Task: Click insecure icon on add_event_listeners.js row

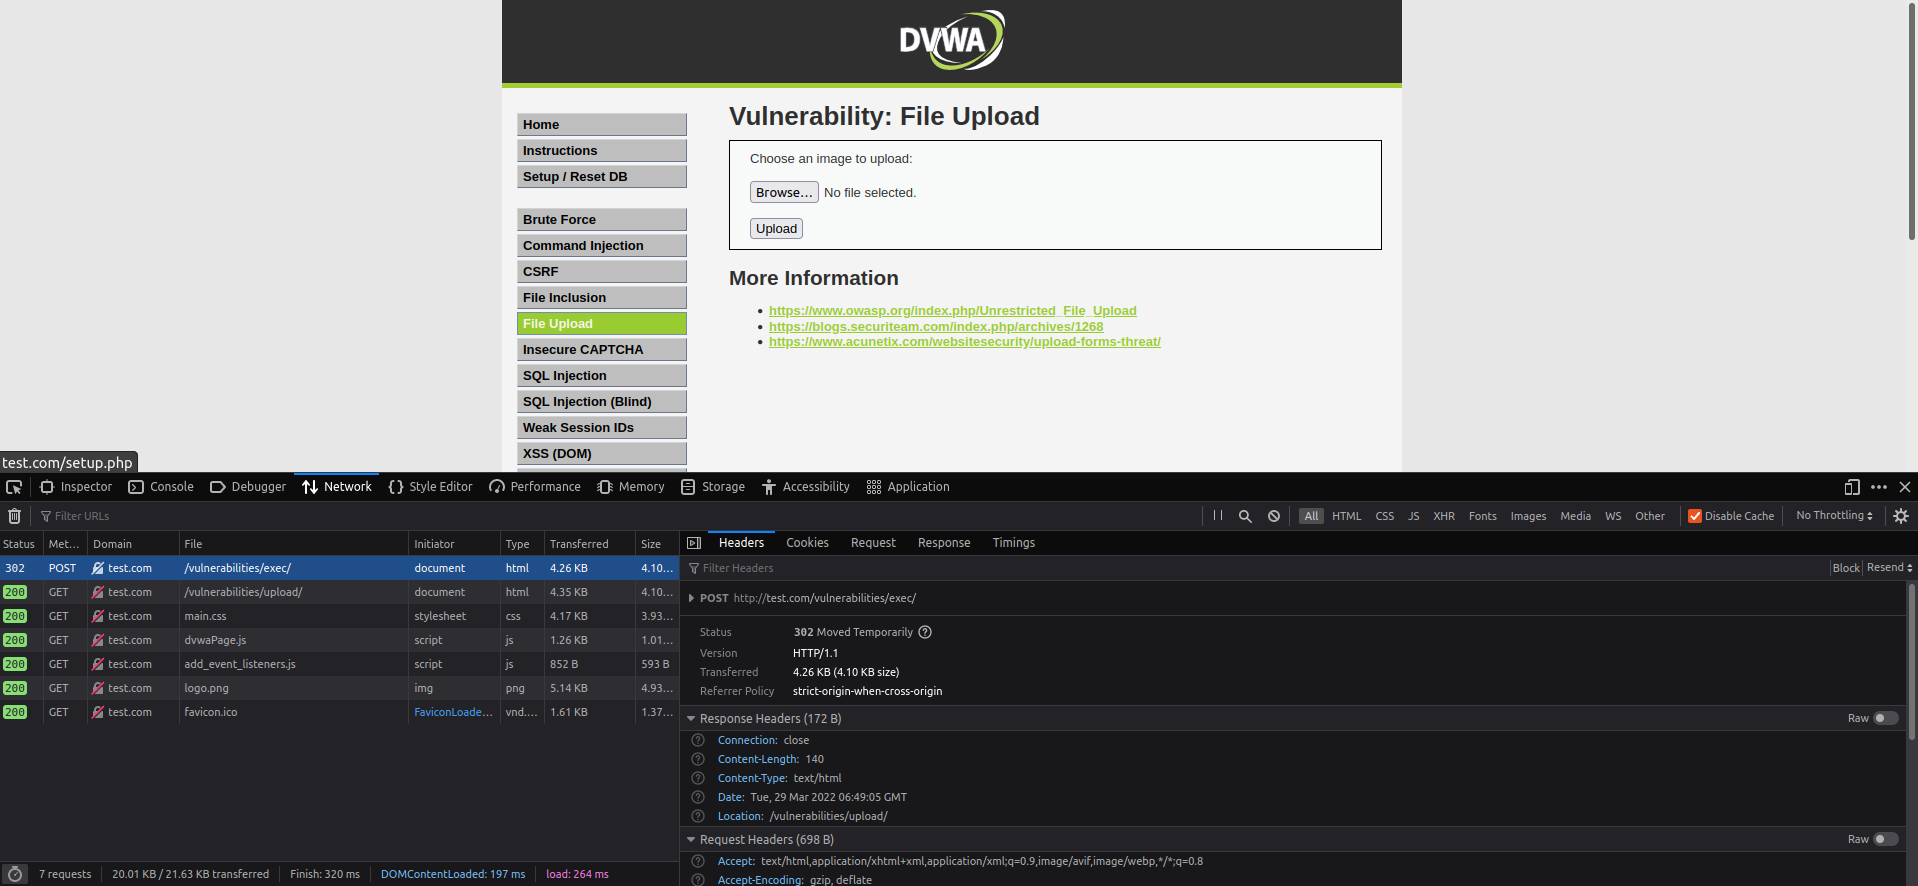Action: click(98, 664)
